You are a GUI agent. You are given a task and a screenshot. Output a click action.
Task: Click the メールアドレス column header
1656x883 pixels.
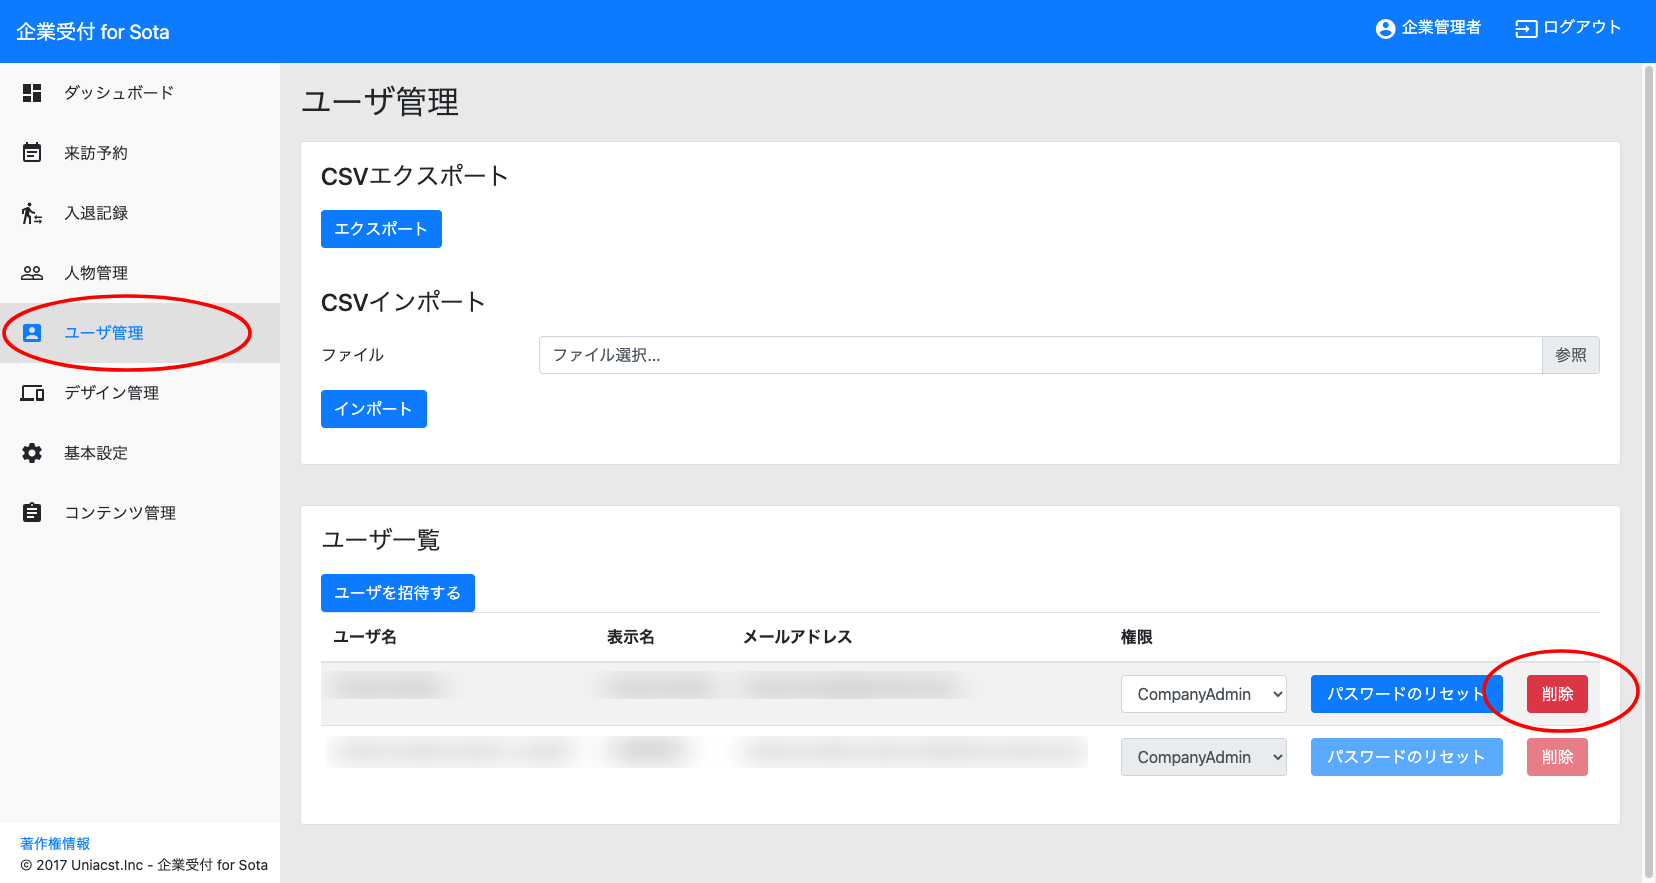[x=797, y=637]
